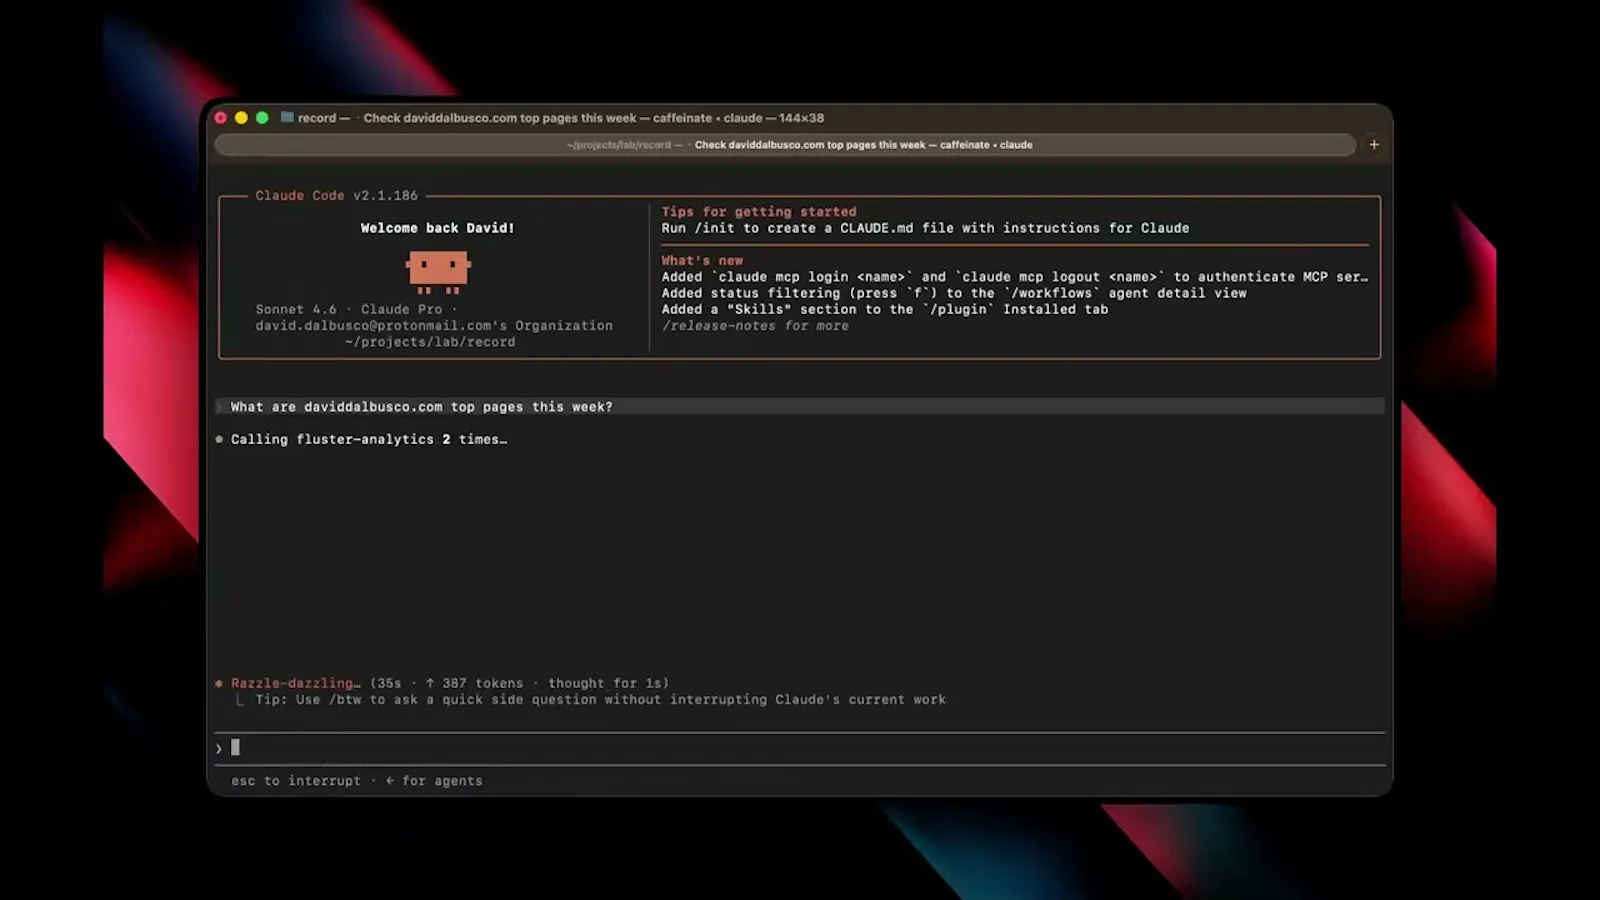Image resolution: width=1600 pixels, height=900 pixels.
Task: Click the record folder icon in title bar
Action: click(287, 117)
